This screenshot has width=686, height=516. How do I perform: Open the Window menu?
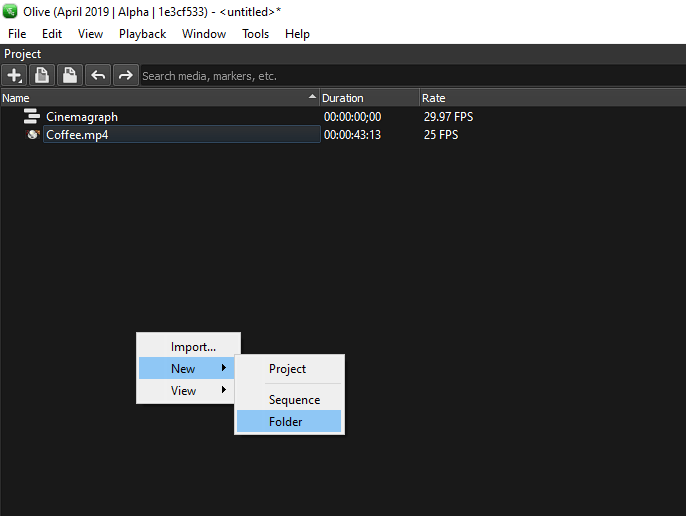(204, 34)
